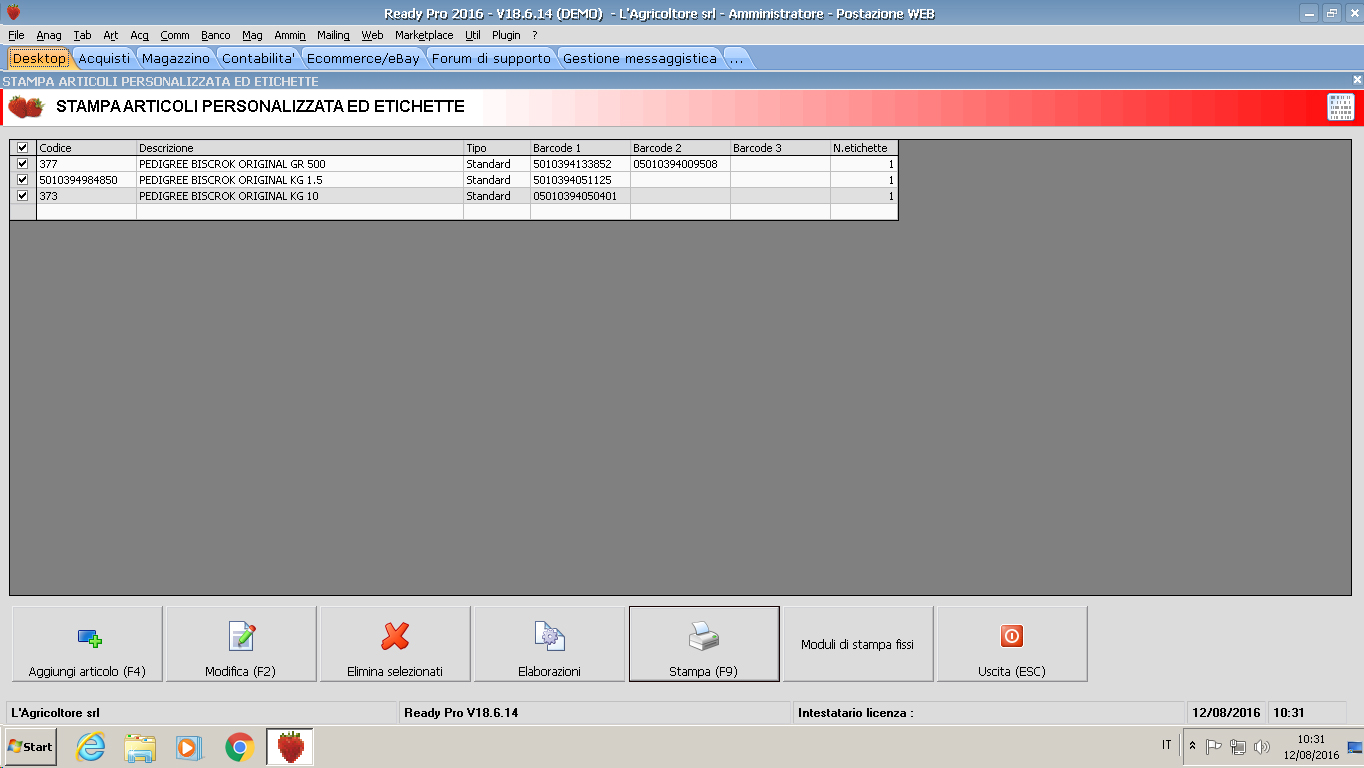Open the Web menu
This screenshot has height=768, width=1364.
372,35
